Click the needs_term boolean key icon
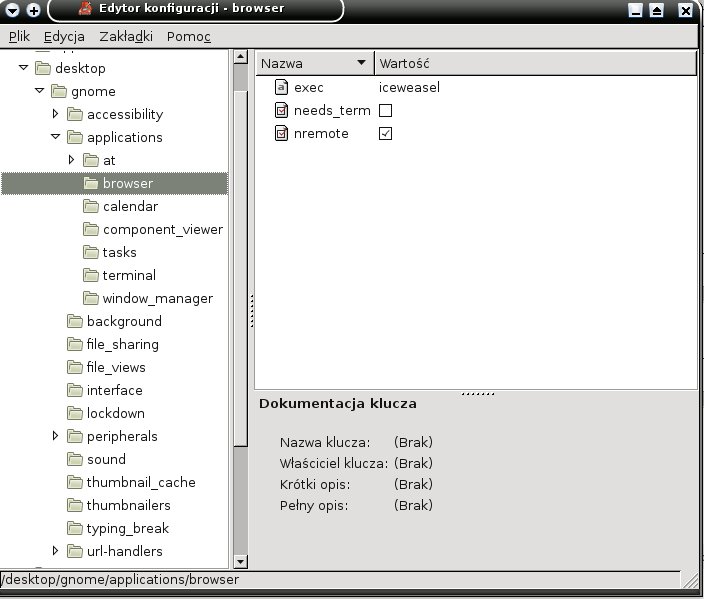The image size is (704, 599). (281, 111)
